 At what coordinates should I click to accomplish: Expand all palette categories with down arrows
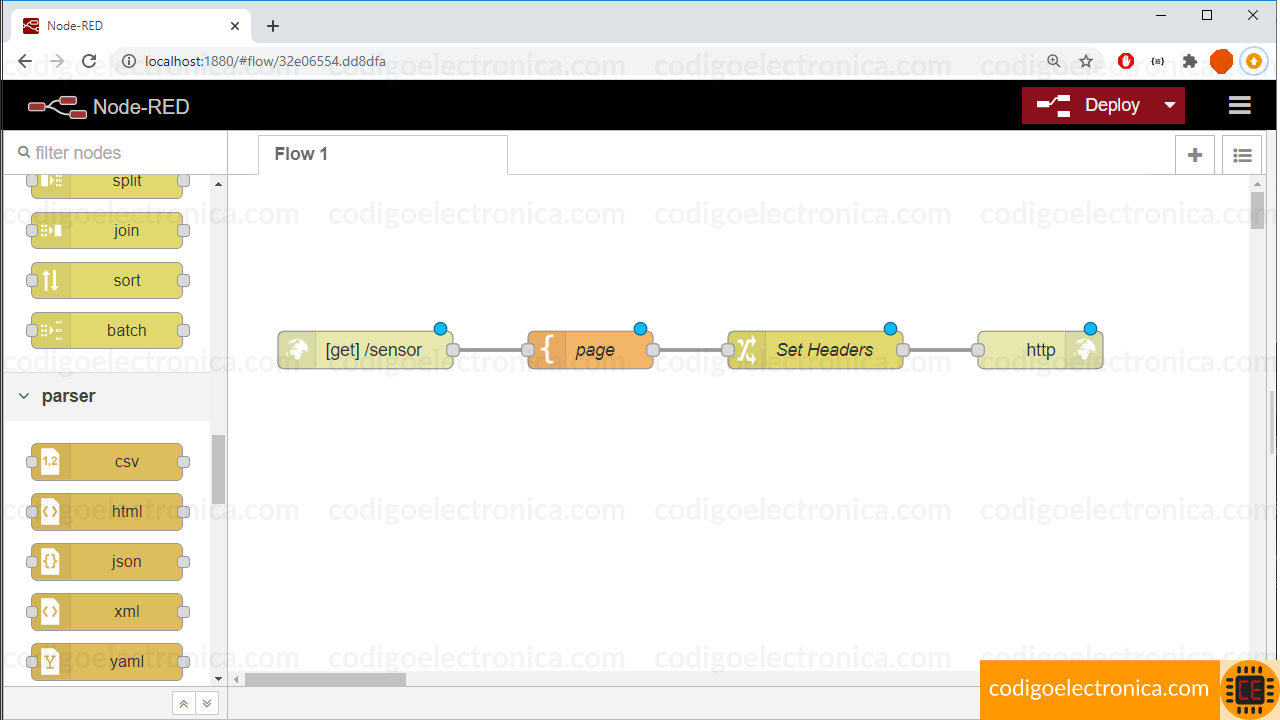(x=207, y=704)
